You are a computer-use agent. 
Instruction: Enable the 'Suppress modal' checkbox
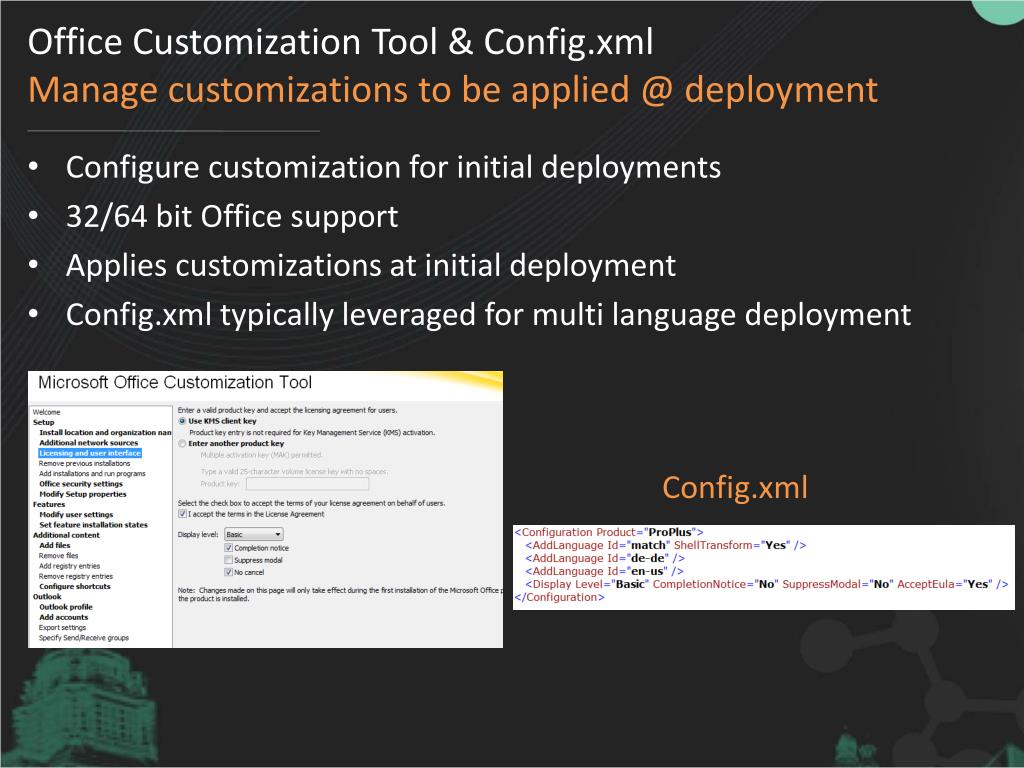[229, 560]
